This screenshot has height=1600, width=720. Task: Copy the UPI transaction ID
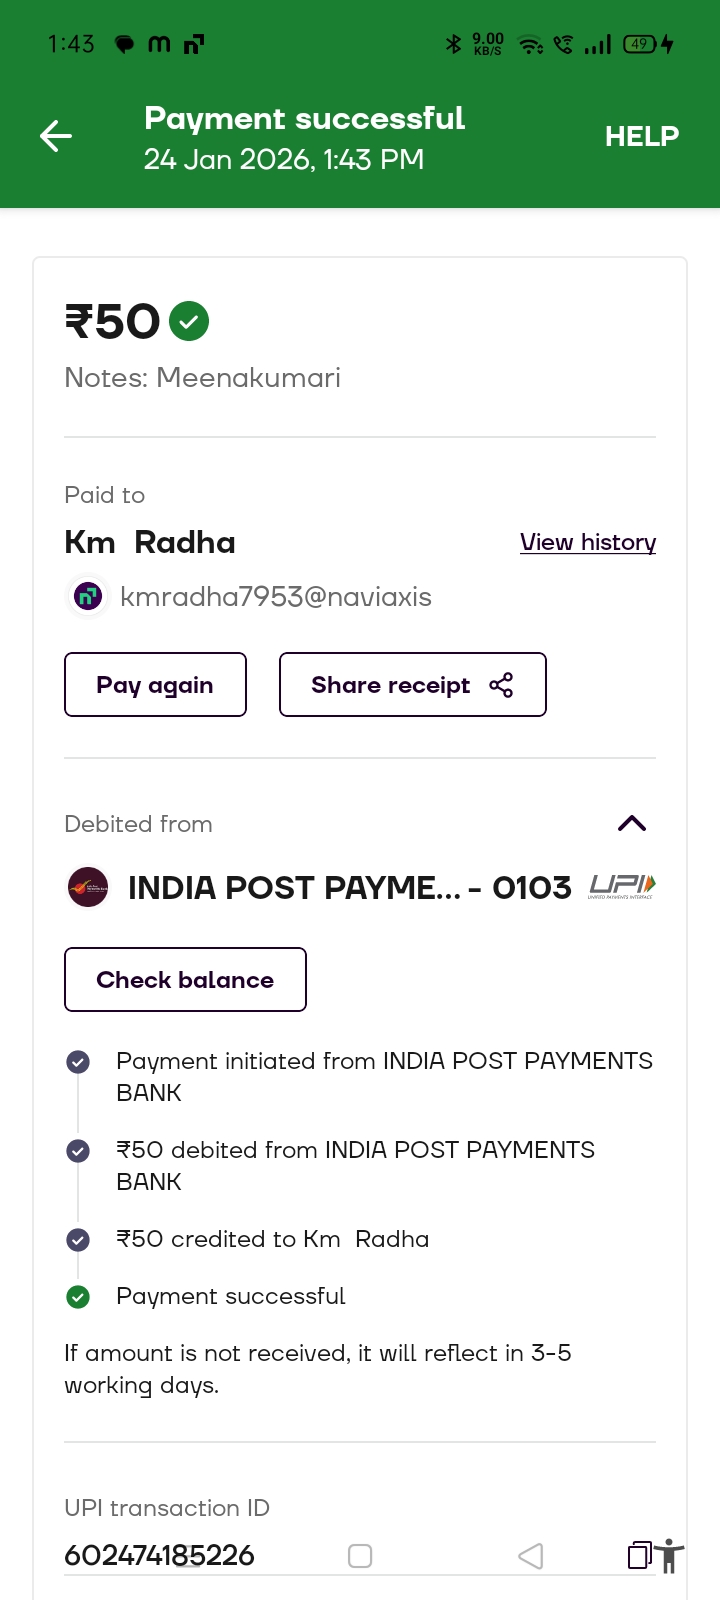tap(638, 1555)
